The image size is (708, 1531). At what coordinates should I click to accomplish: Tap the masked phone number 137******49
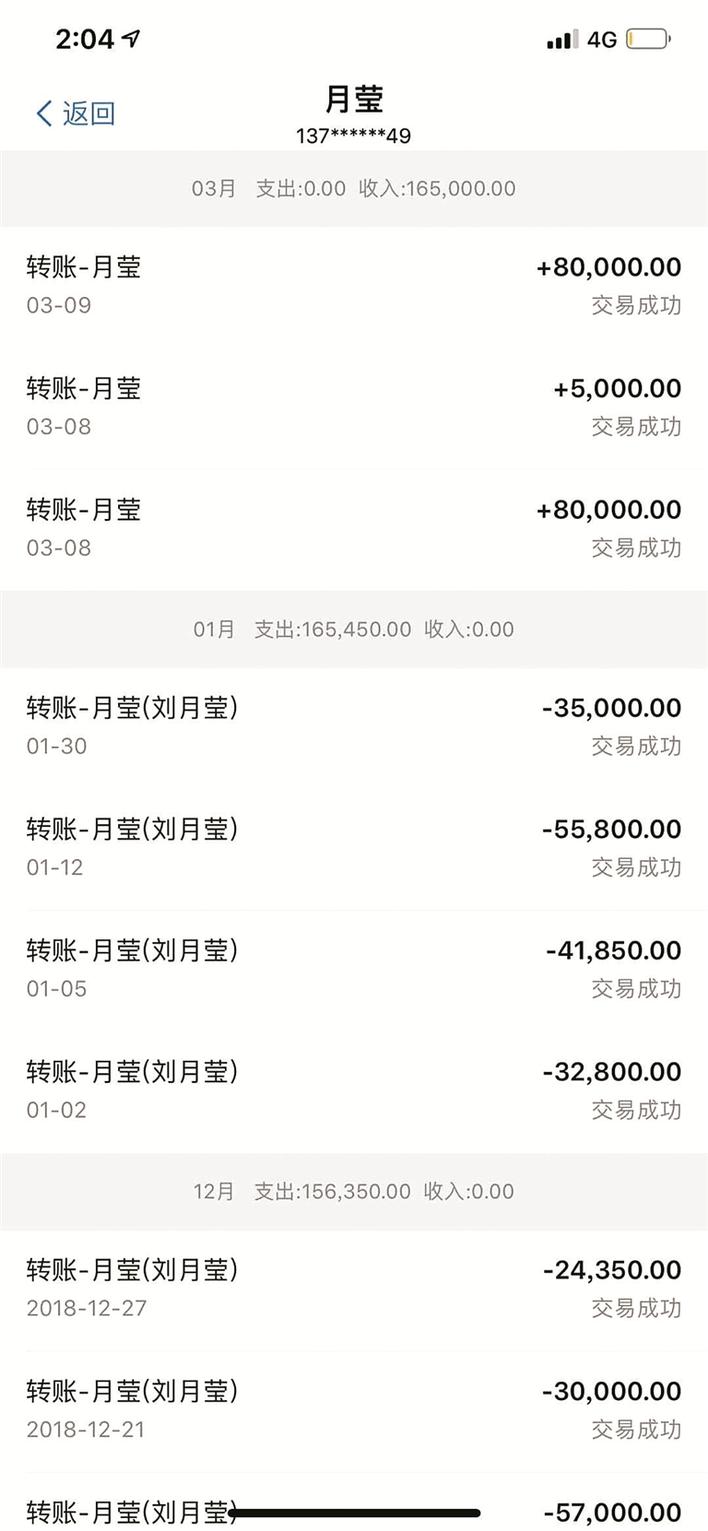(354, 134)
